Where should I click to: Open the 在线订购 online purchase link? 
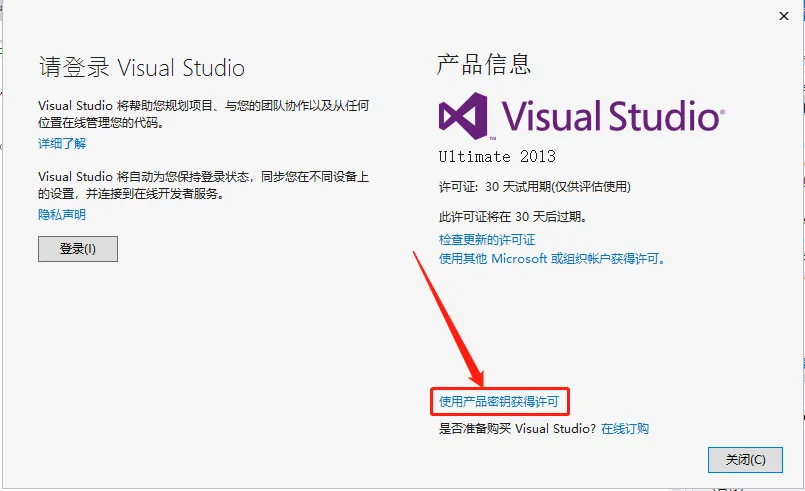[625, 428]
